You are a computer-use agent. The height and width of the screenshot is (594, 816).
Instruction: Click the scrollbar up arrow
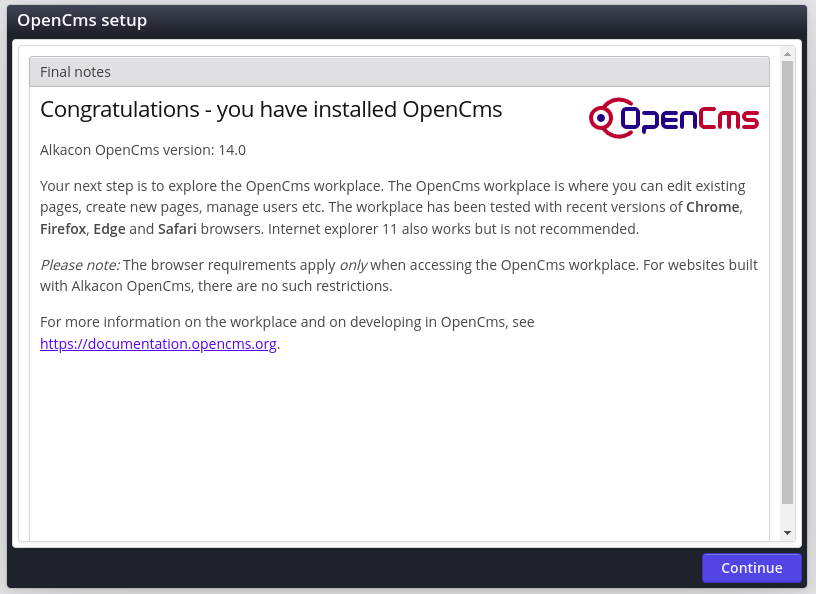pyautogui.click(x=787, y=53)
